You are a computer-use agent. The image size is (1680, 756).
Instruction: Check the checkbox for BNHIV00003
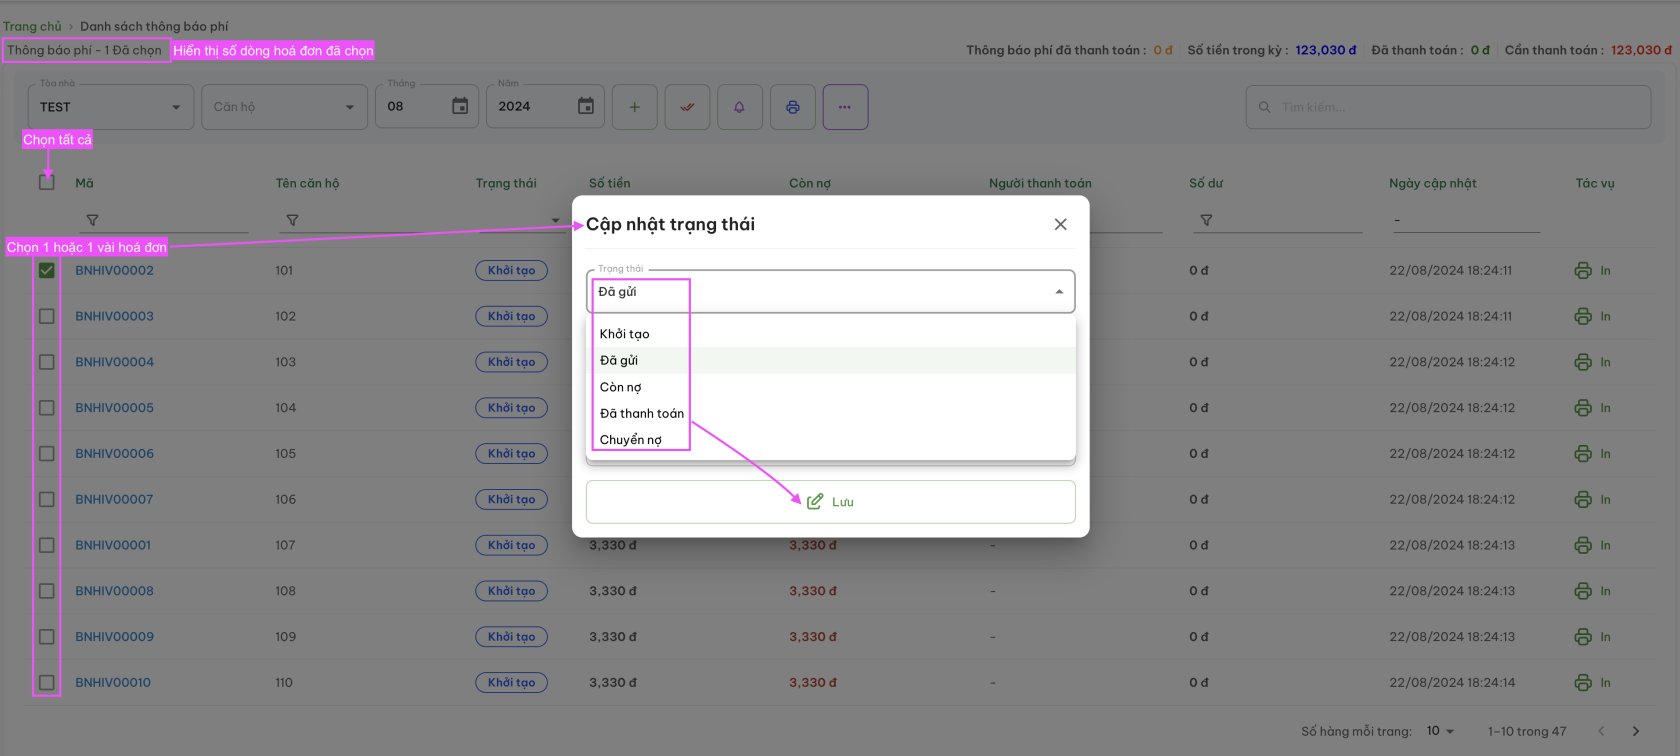point(47,316)
